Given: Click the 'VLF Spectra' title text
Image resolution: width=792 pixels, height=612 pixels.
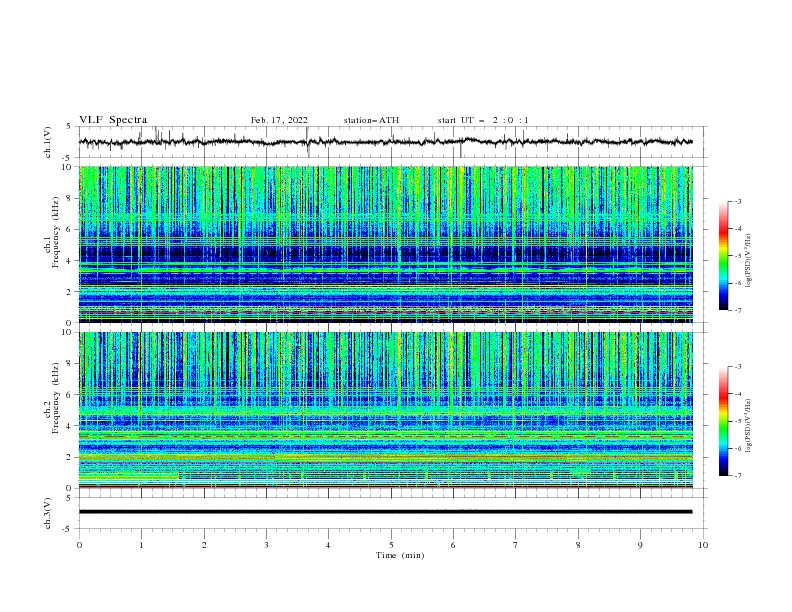Looking at the screenshot, I should pos(113,120).
